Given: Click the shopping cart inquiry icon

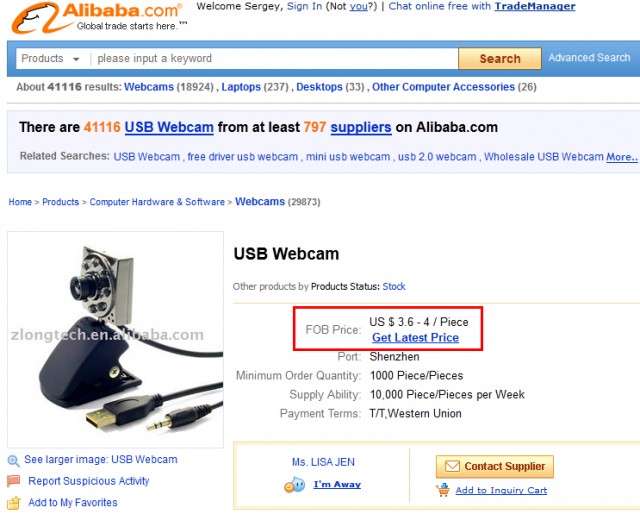Looking at the screenshot, I should pos(443,490).
